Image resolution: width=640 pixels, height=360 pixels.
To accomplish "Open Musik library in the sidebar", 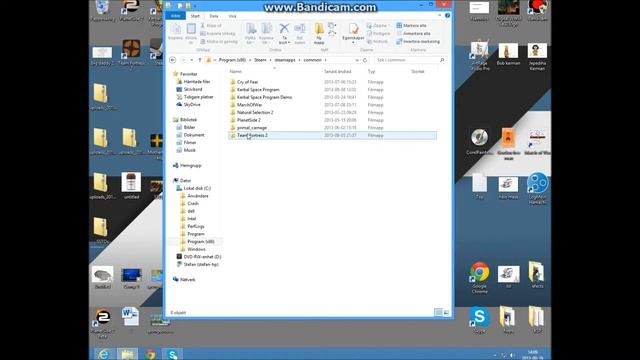I will click(189, 150).
